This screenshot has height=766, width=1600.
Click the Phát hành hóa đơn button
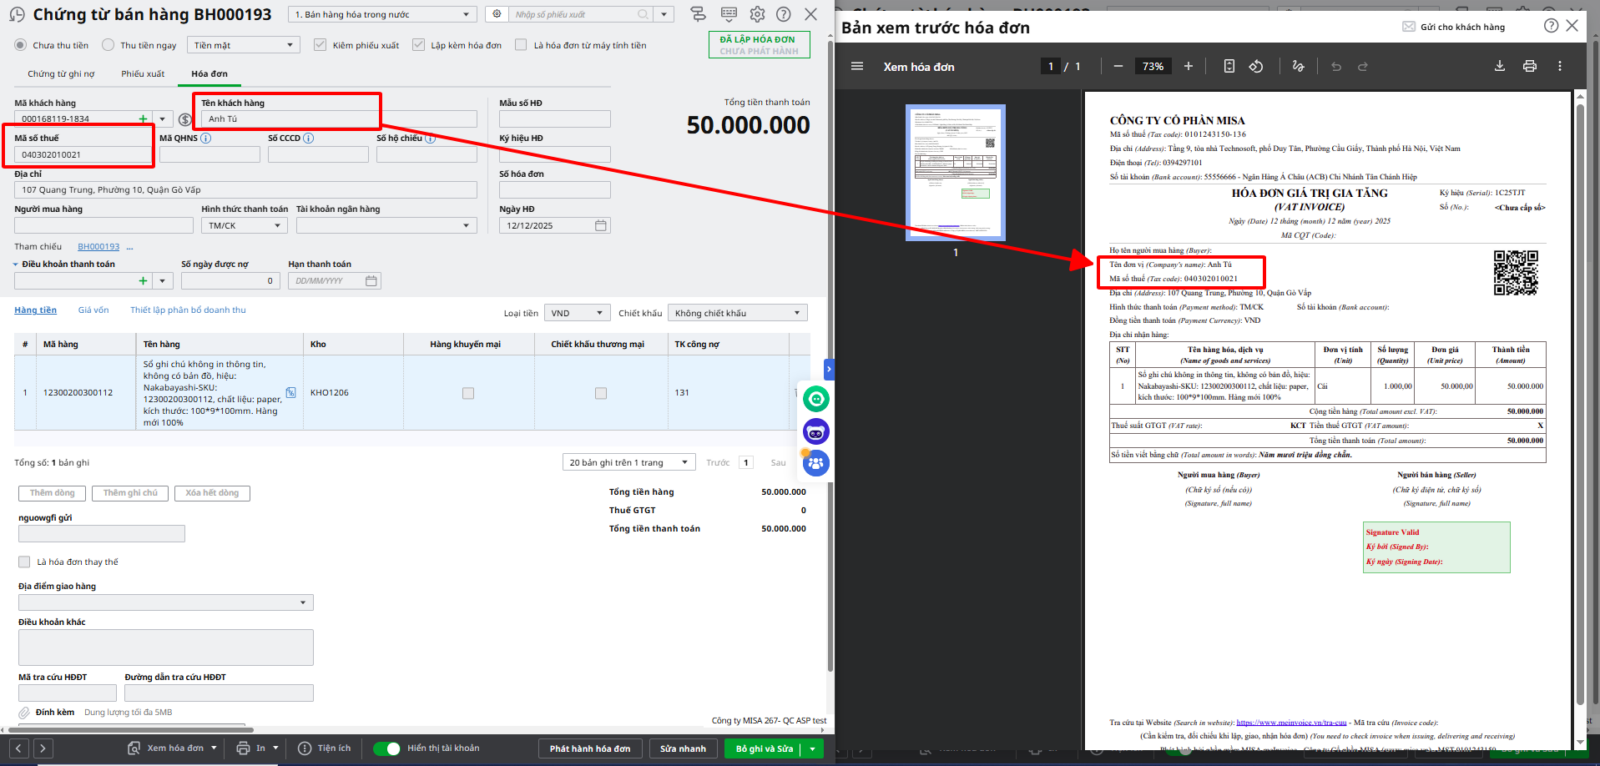pos(590,748)
